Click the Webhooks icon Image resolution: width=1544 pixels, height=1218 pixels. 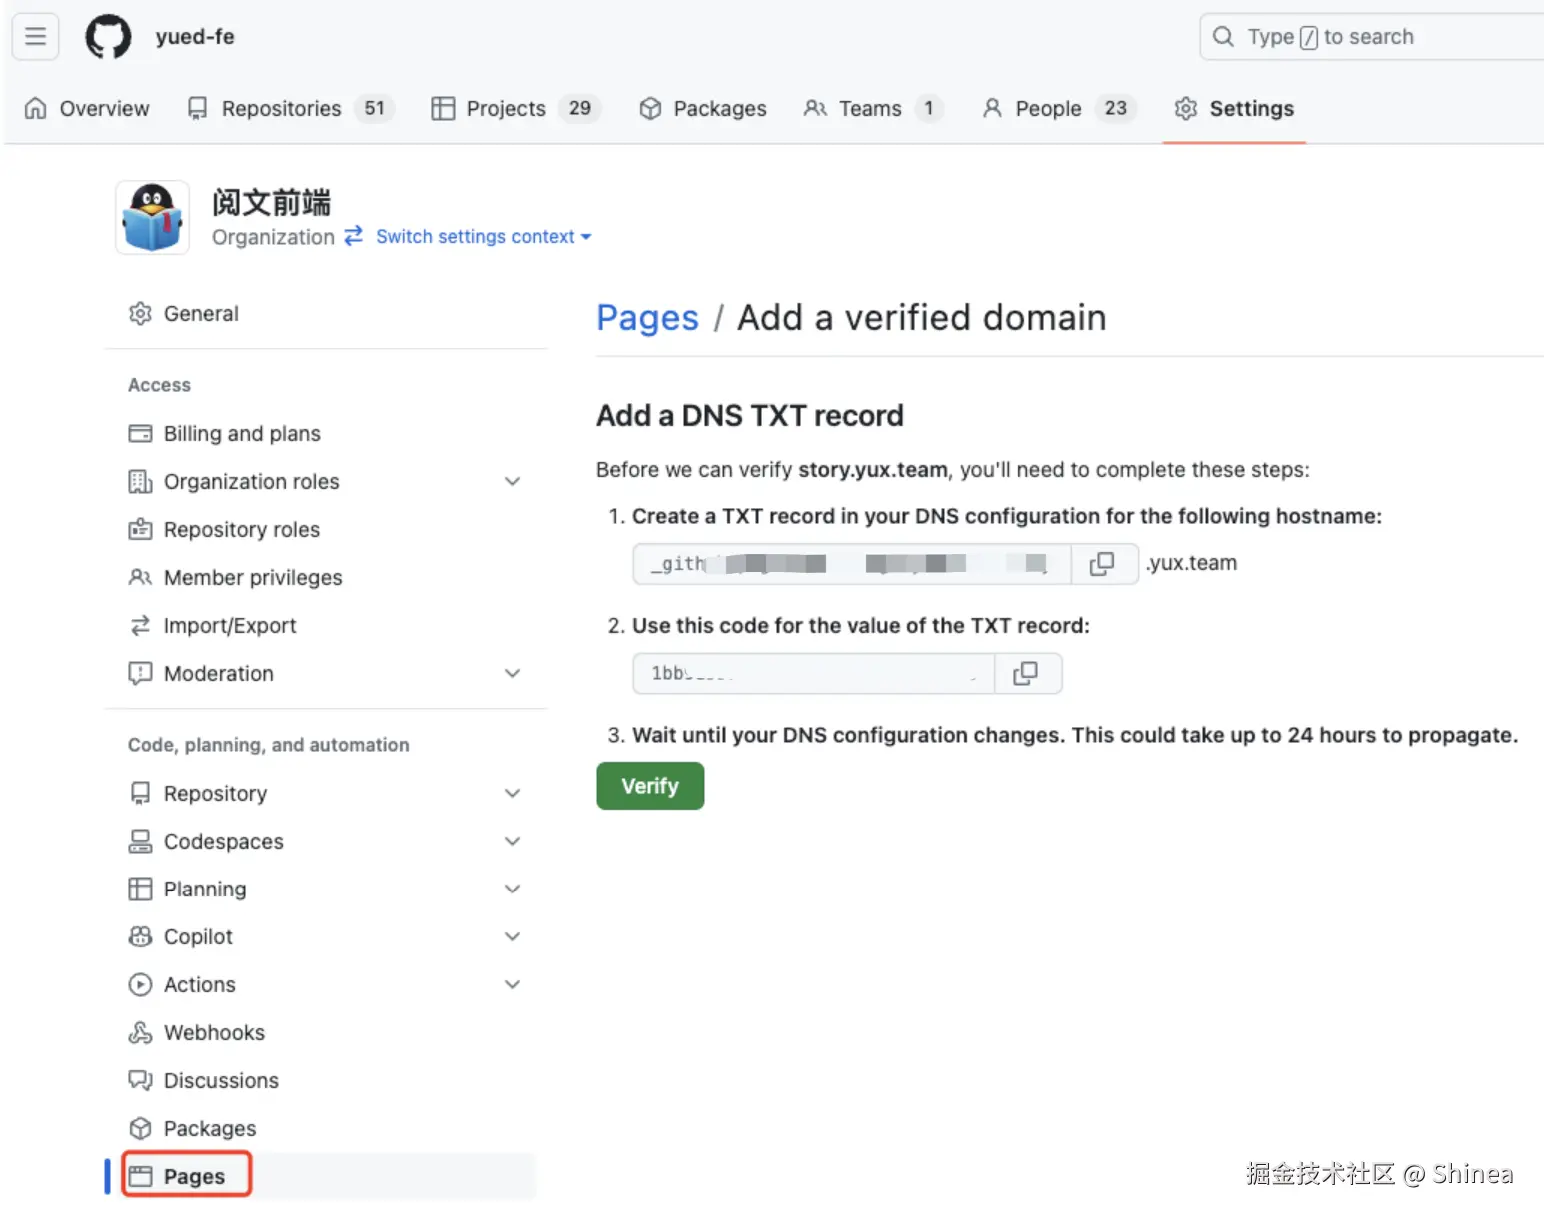[x=140, y=1033]
